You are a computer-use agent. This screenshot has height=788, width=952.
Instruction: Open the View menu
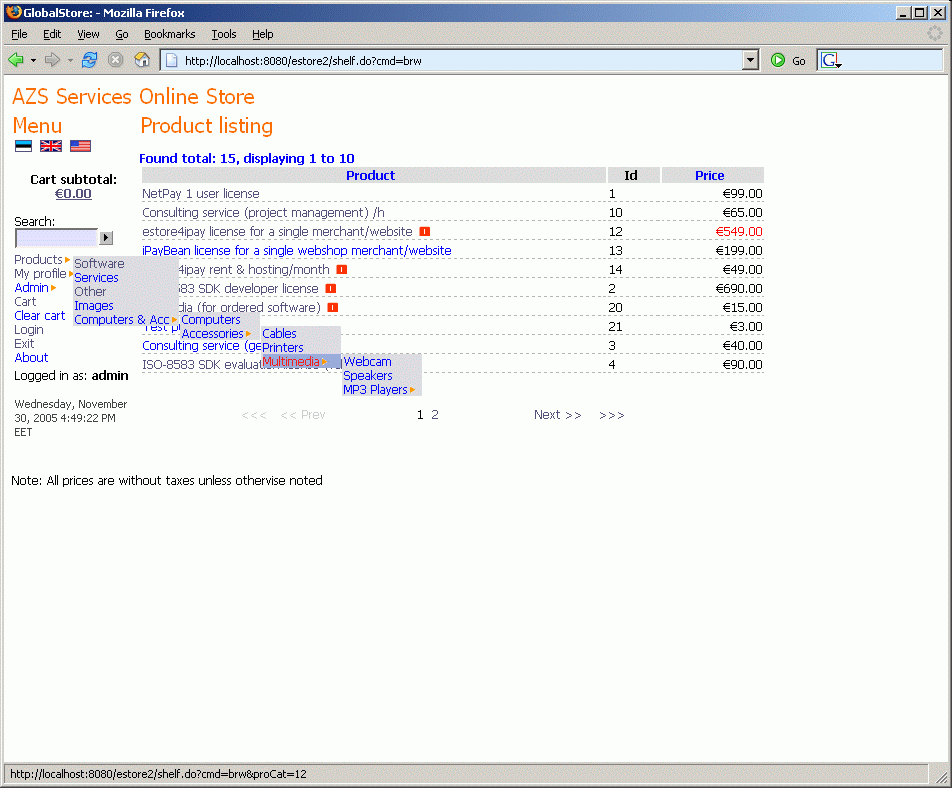tap(88, 34)
